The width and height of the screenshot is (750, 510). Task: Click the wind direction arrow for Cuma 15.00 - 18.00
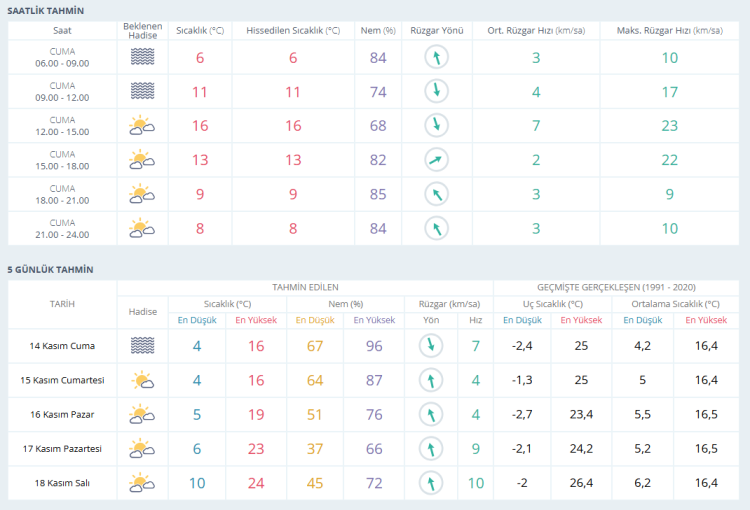tap(436, 159)
